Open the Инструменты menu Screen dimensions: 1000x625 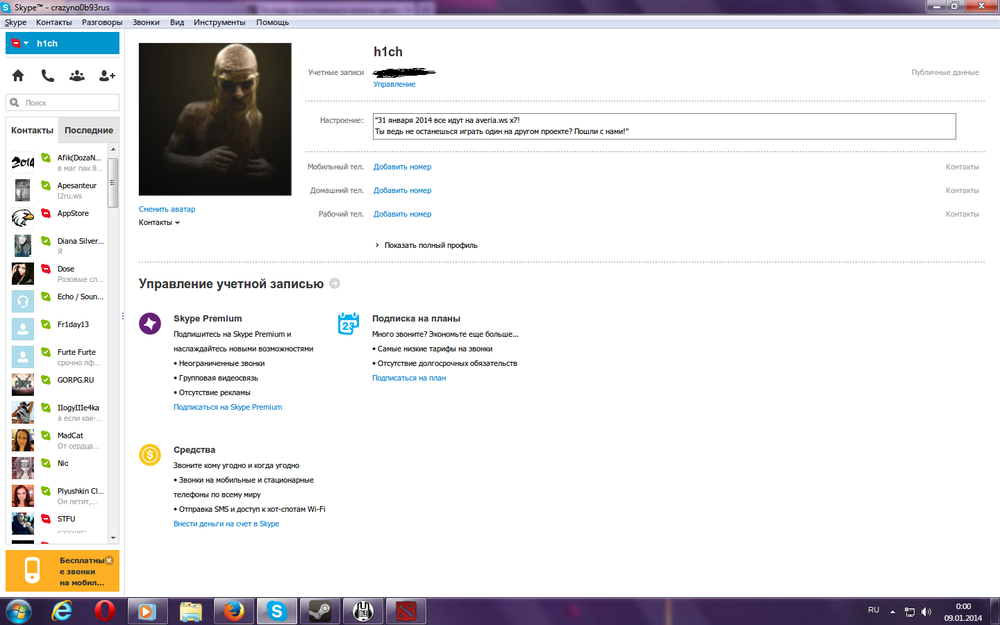[220, 22]
